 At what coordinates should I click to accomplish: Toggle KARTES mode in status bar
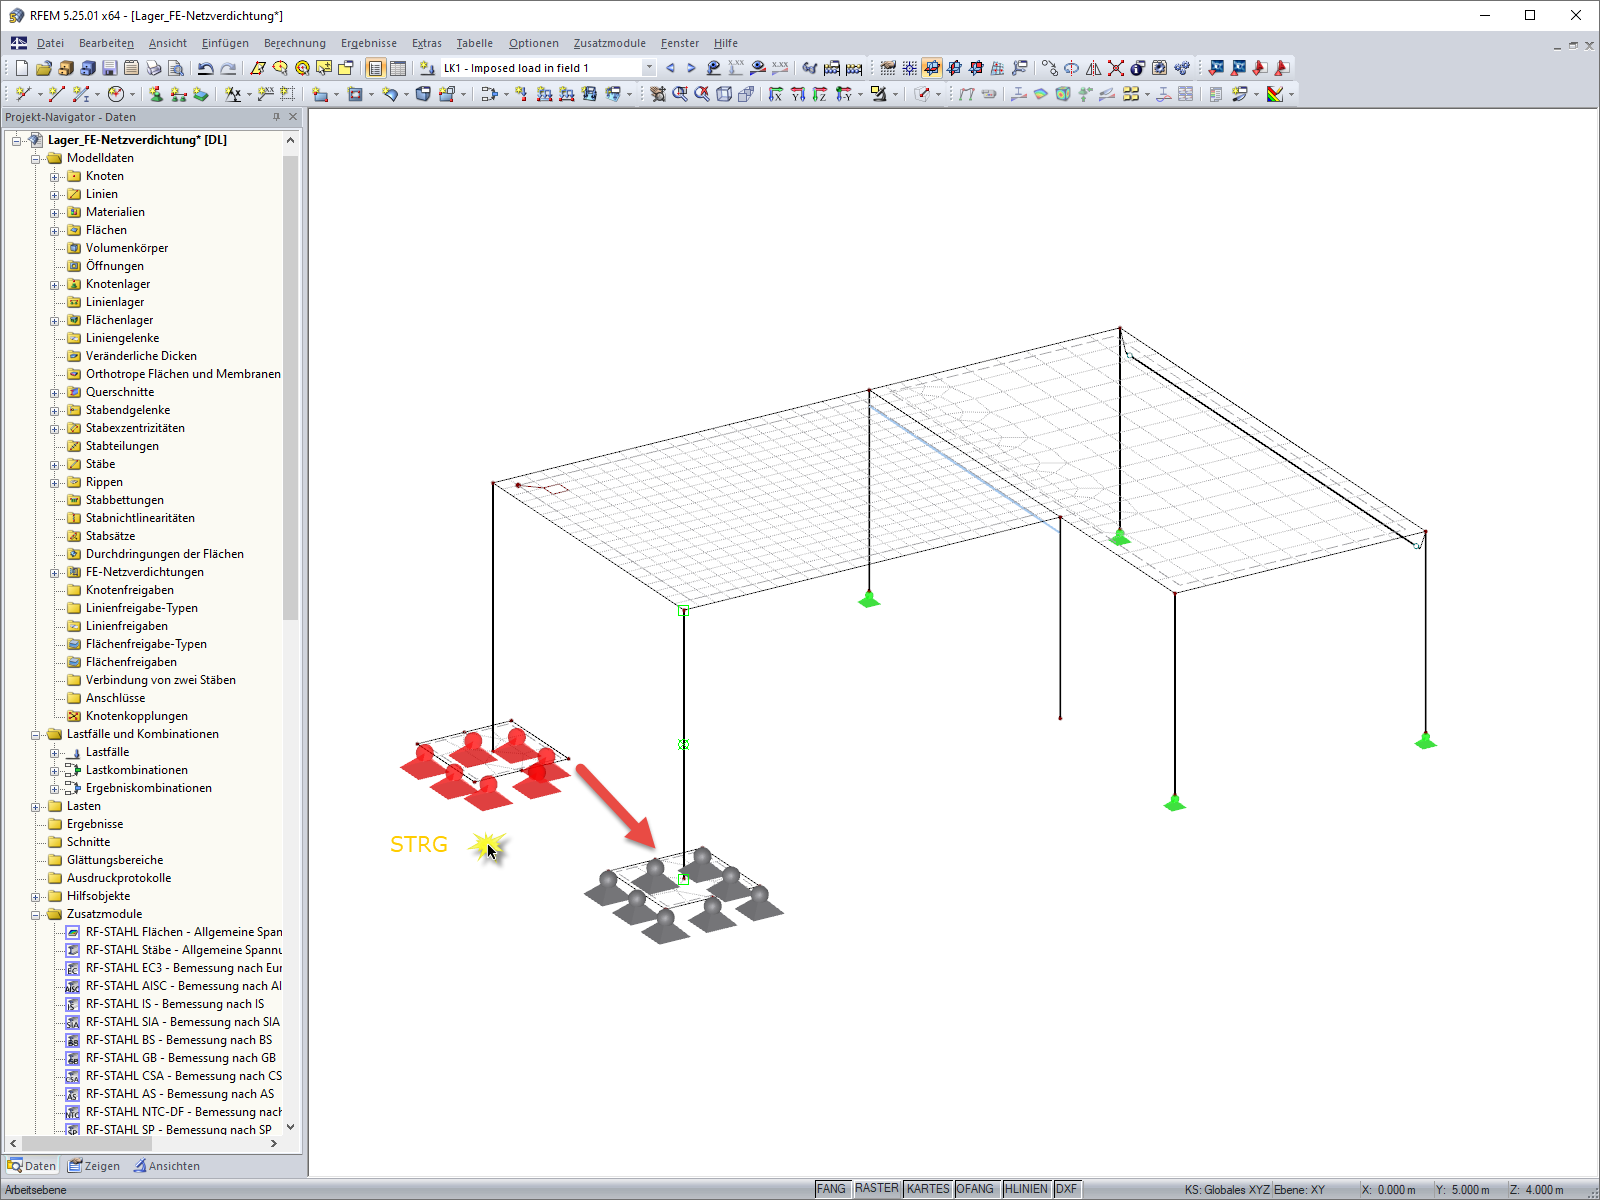(x=928, y=1189)
